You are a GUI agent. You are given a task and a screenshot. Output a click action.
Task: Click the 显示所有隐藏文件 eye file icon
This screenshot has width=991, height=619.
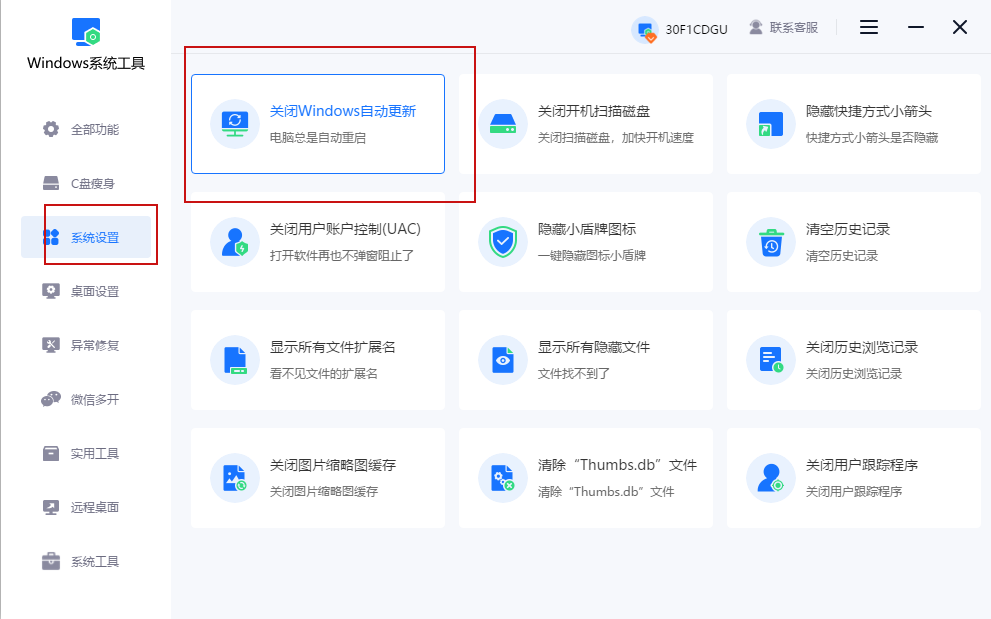[502, 360]
